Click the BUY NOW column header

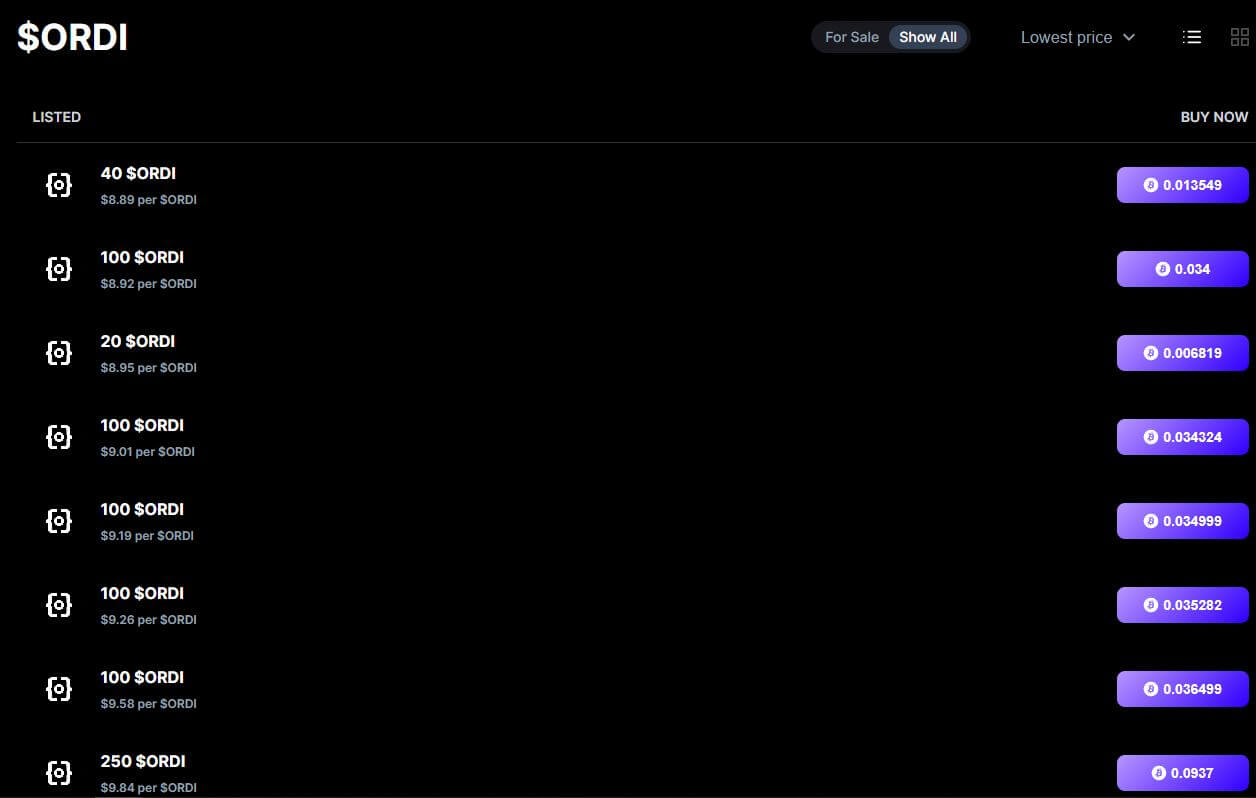1214,117
